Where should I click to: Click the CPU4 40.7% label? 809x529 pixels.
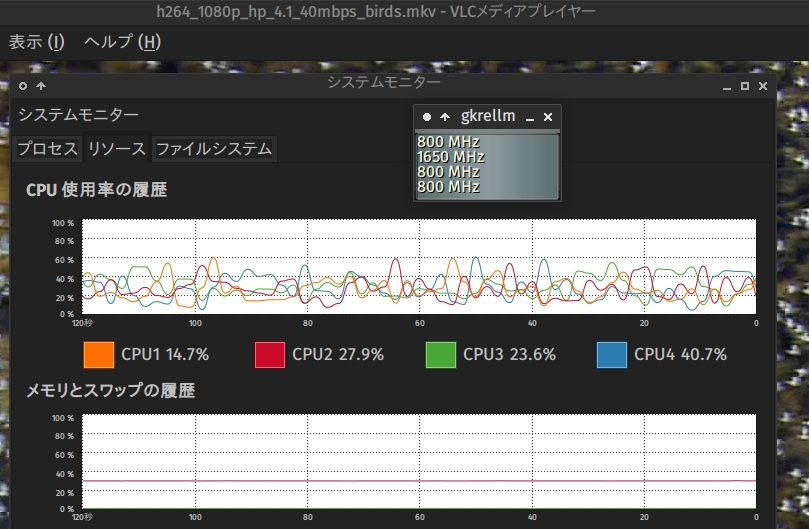pyautogui.click(x=681, y=355)
